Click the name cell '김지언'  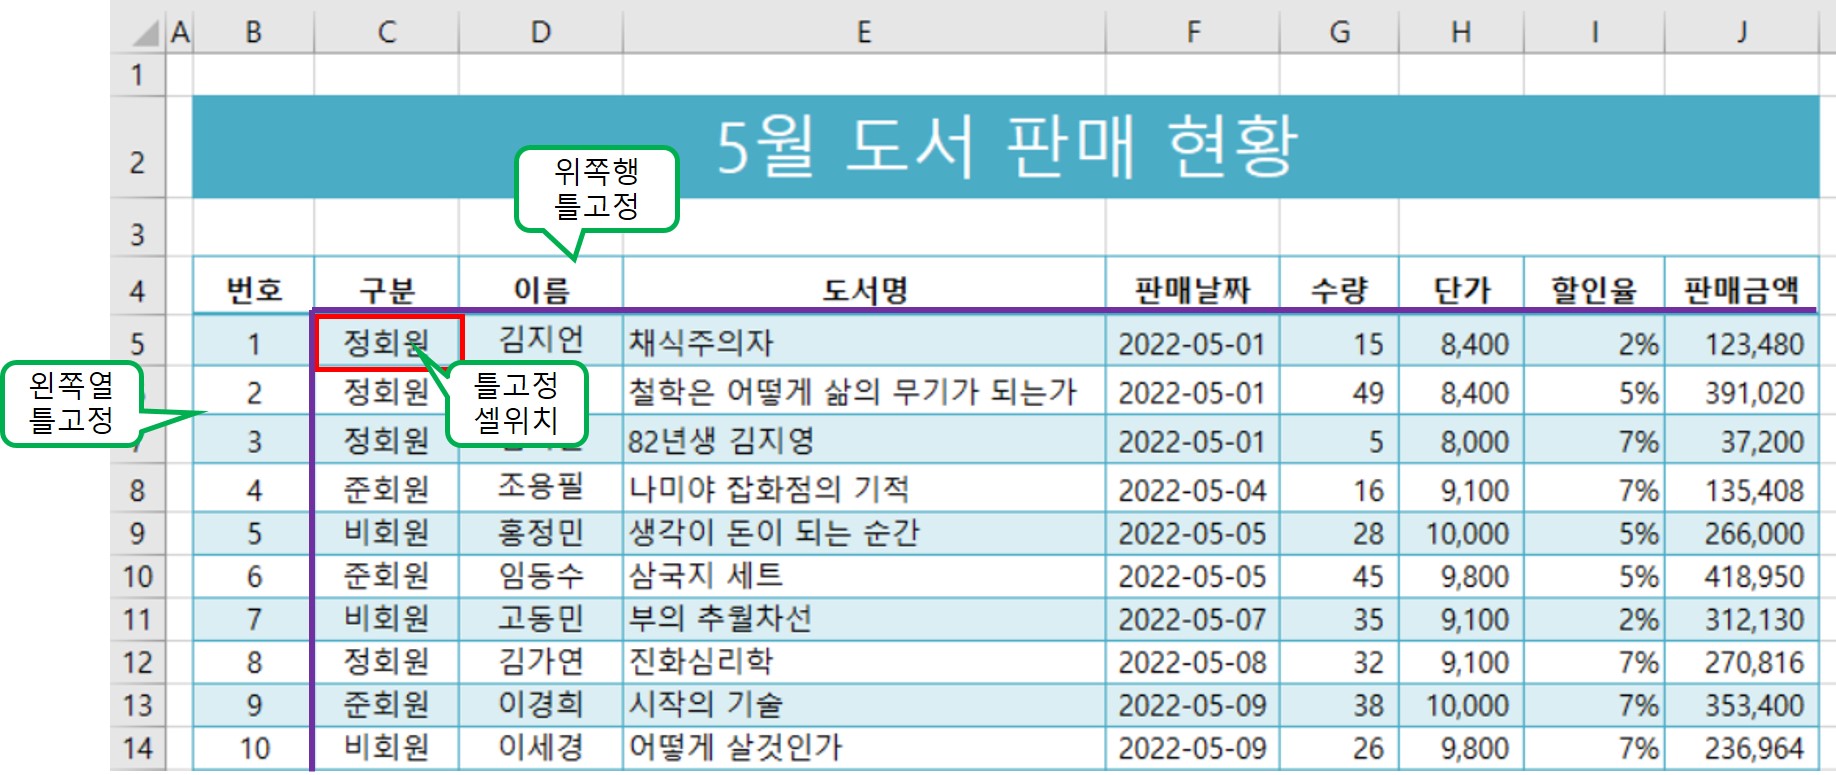541,340
